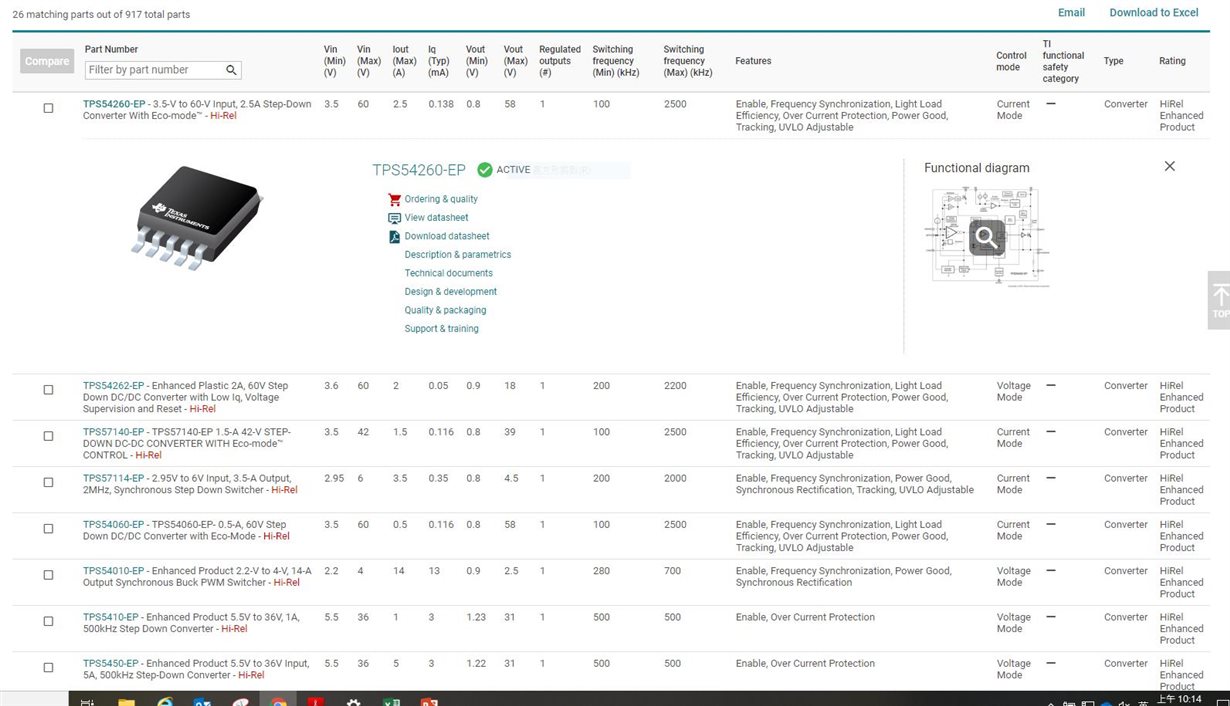Open the TPS5410-EP part link
The width and height of the screenshot is (1230, 706).
(x=111, y=617)
